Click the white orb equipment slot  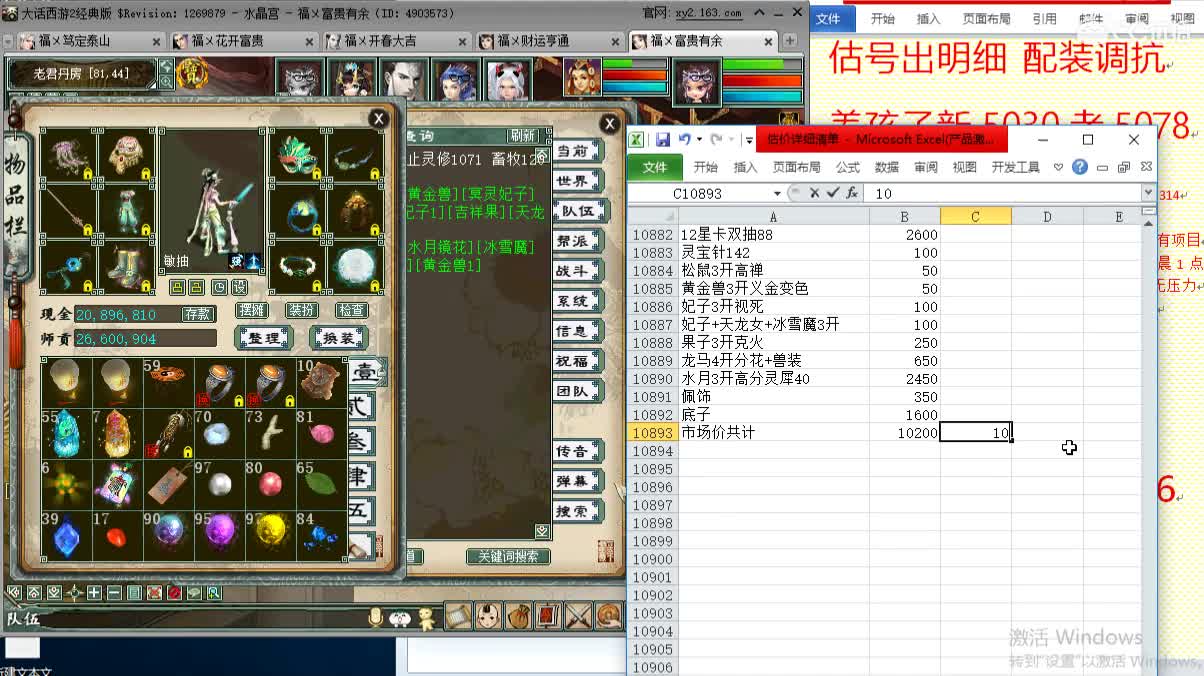coord(355,268)
